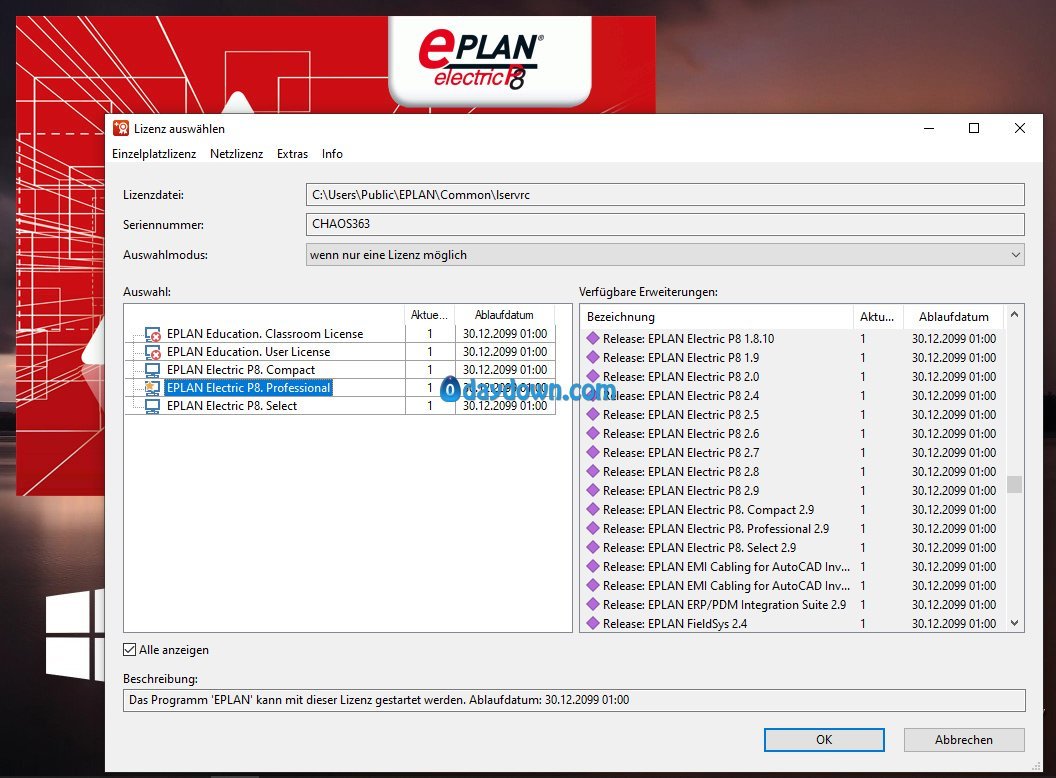Click the diamond icon for ERP/PDM Integration Suite 2.9
This screenshot has height=778, width=1056.
(593, 604)
